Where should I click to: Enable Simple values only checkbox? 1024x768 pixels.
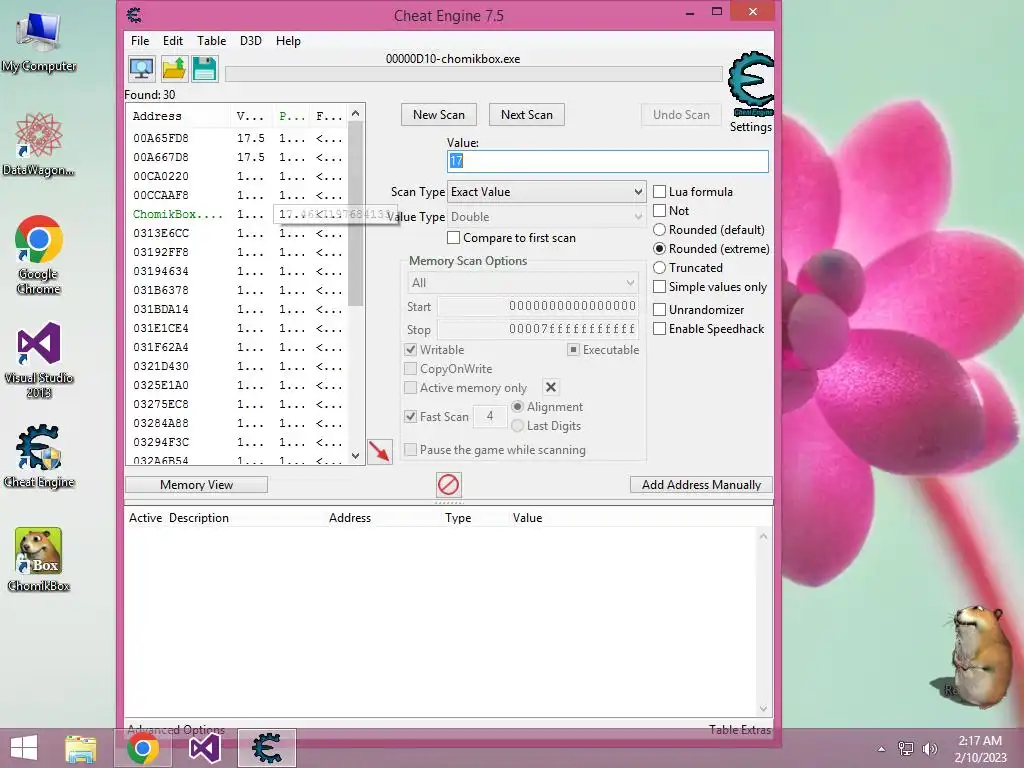(660, 286)
